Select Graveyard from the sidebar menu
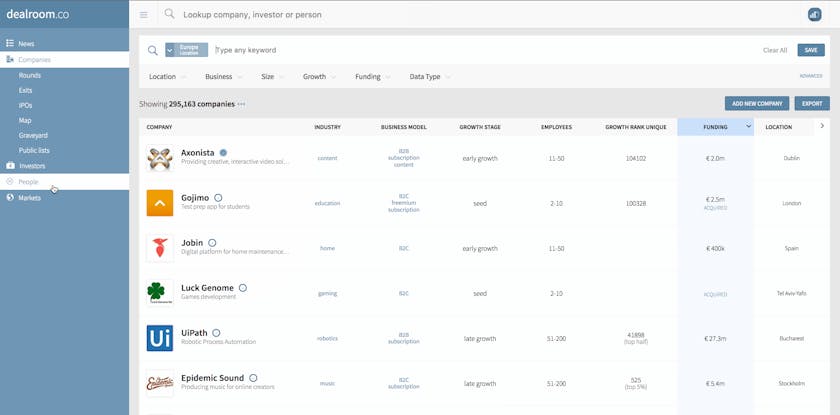 (33, 135)
